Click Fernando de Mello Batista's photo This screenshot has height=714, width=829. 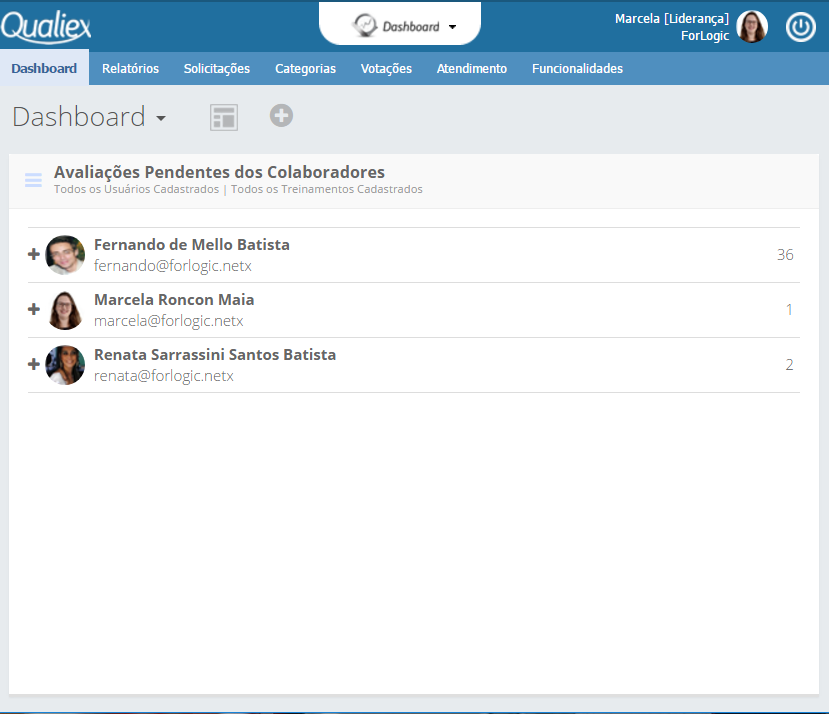click(x=65, y=255)
